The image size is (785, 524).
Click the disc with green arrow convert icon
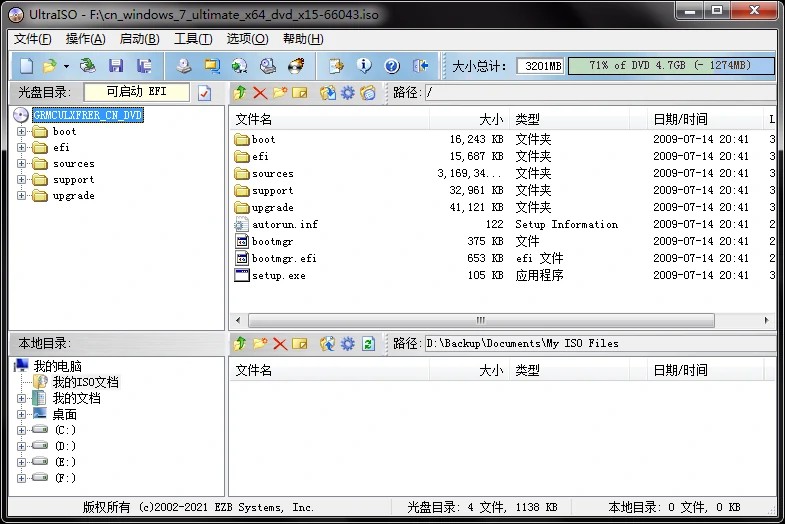pyautogui.click(x=240, y=66)
